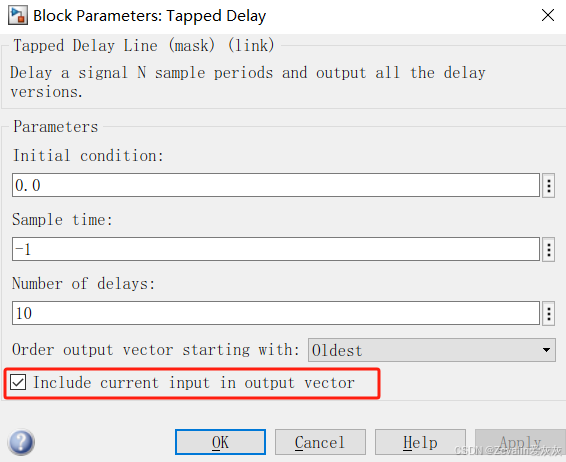Open the three-dot menu beside Sample time

point(548,249)
